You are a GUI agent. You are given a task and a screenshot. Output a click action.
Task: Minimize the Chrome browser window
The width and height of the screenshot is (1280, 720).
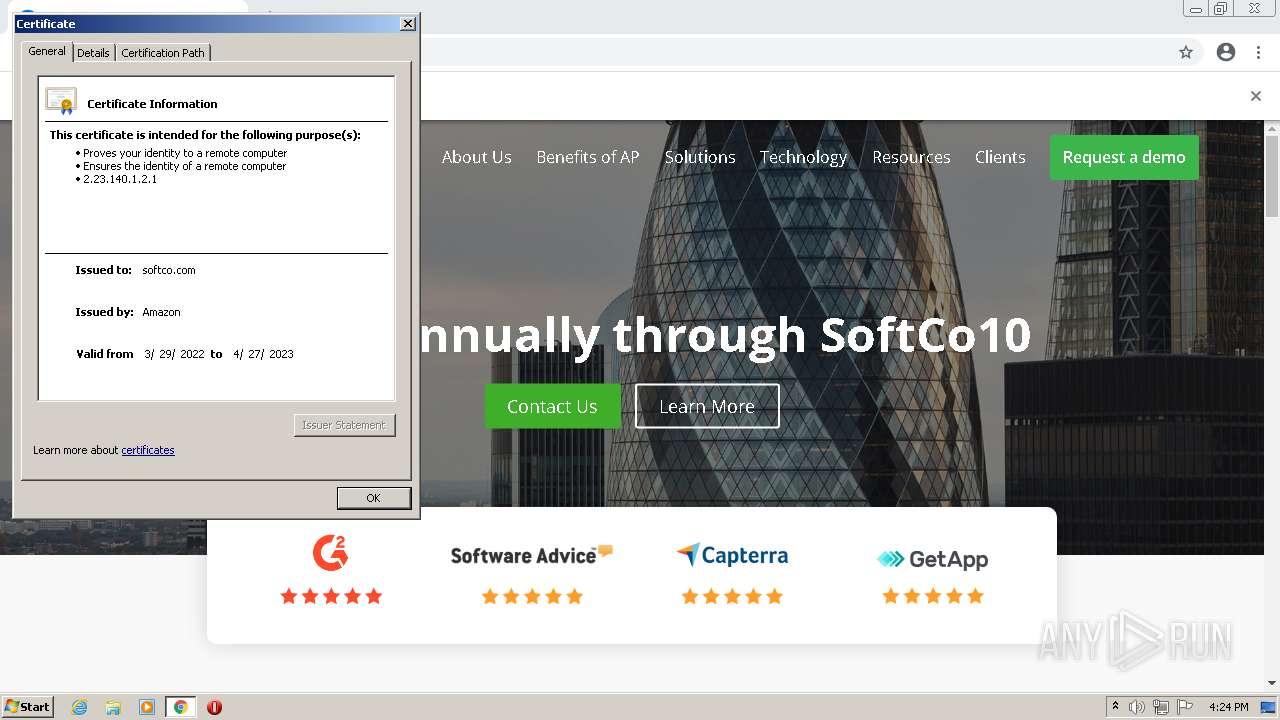pyautogui.click(x=1196, y=9)
